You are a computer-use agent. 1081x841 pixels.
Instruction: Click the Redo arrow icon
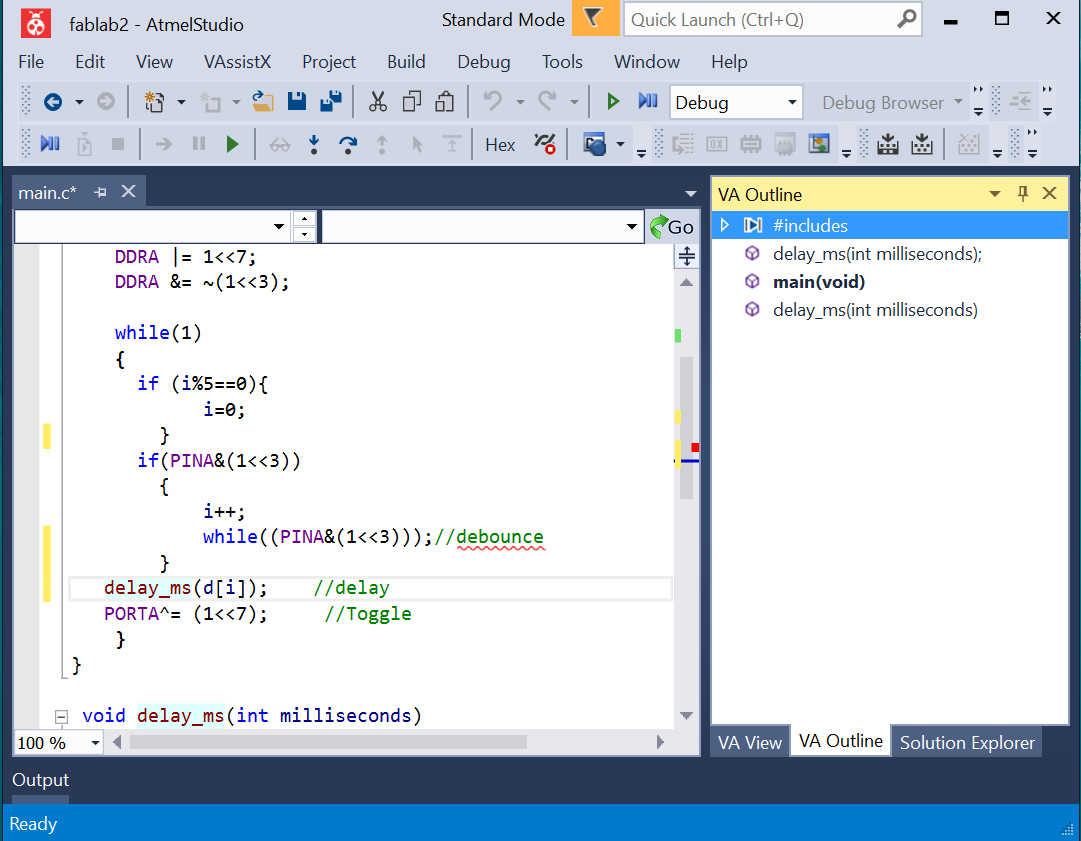point(547,101)
